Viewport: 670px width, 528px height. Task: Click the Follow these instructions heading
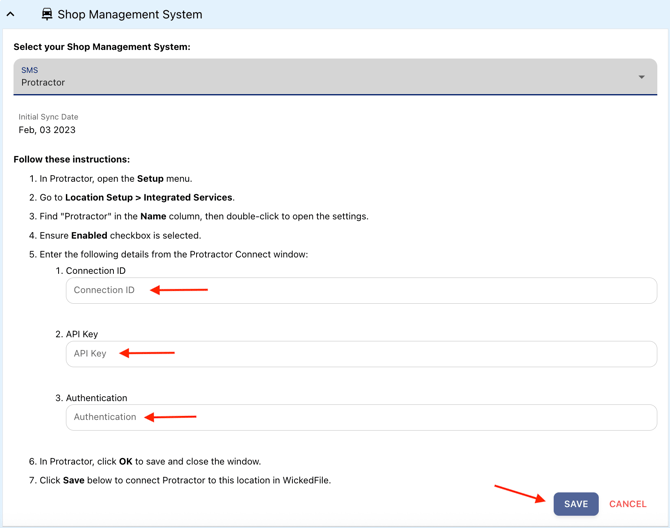pos(72,159)
